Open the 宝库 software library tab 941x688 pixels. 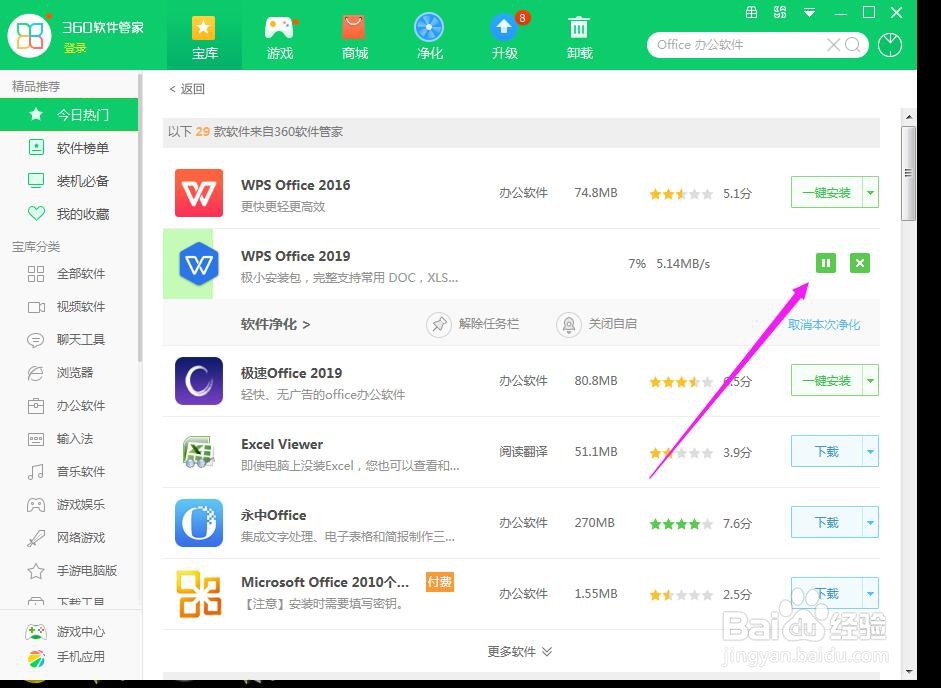click(204, 36)
